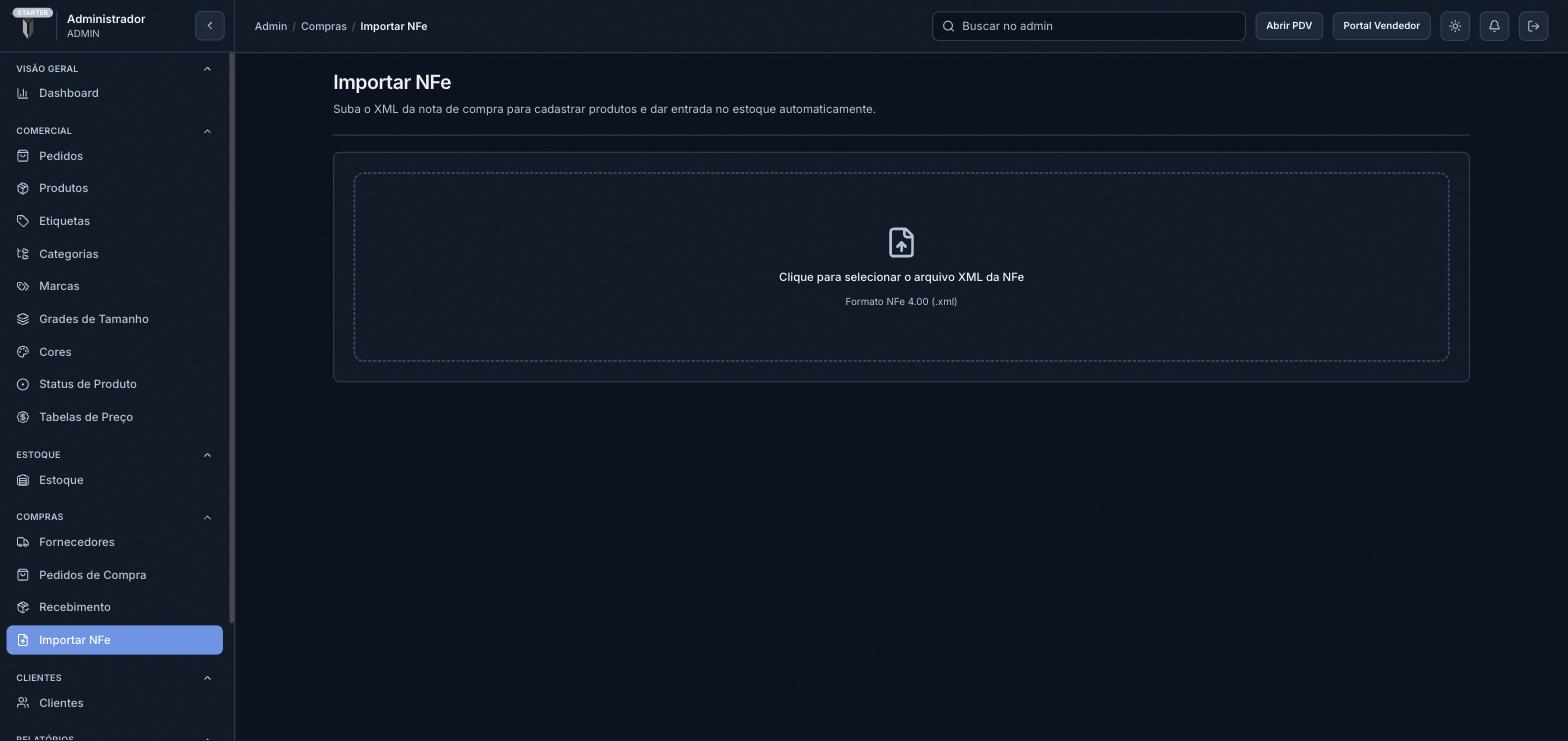Go to Admin breadcrumb
Screen dimensions: 1568x741
[x=271, y=26]
